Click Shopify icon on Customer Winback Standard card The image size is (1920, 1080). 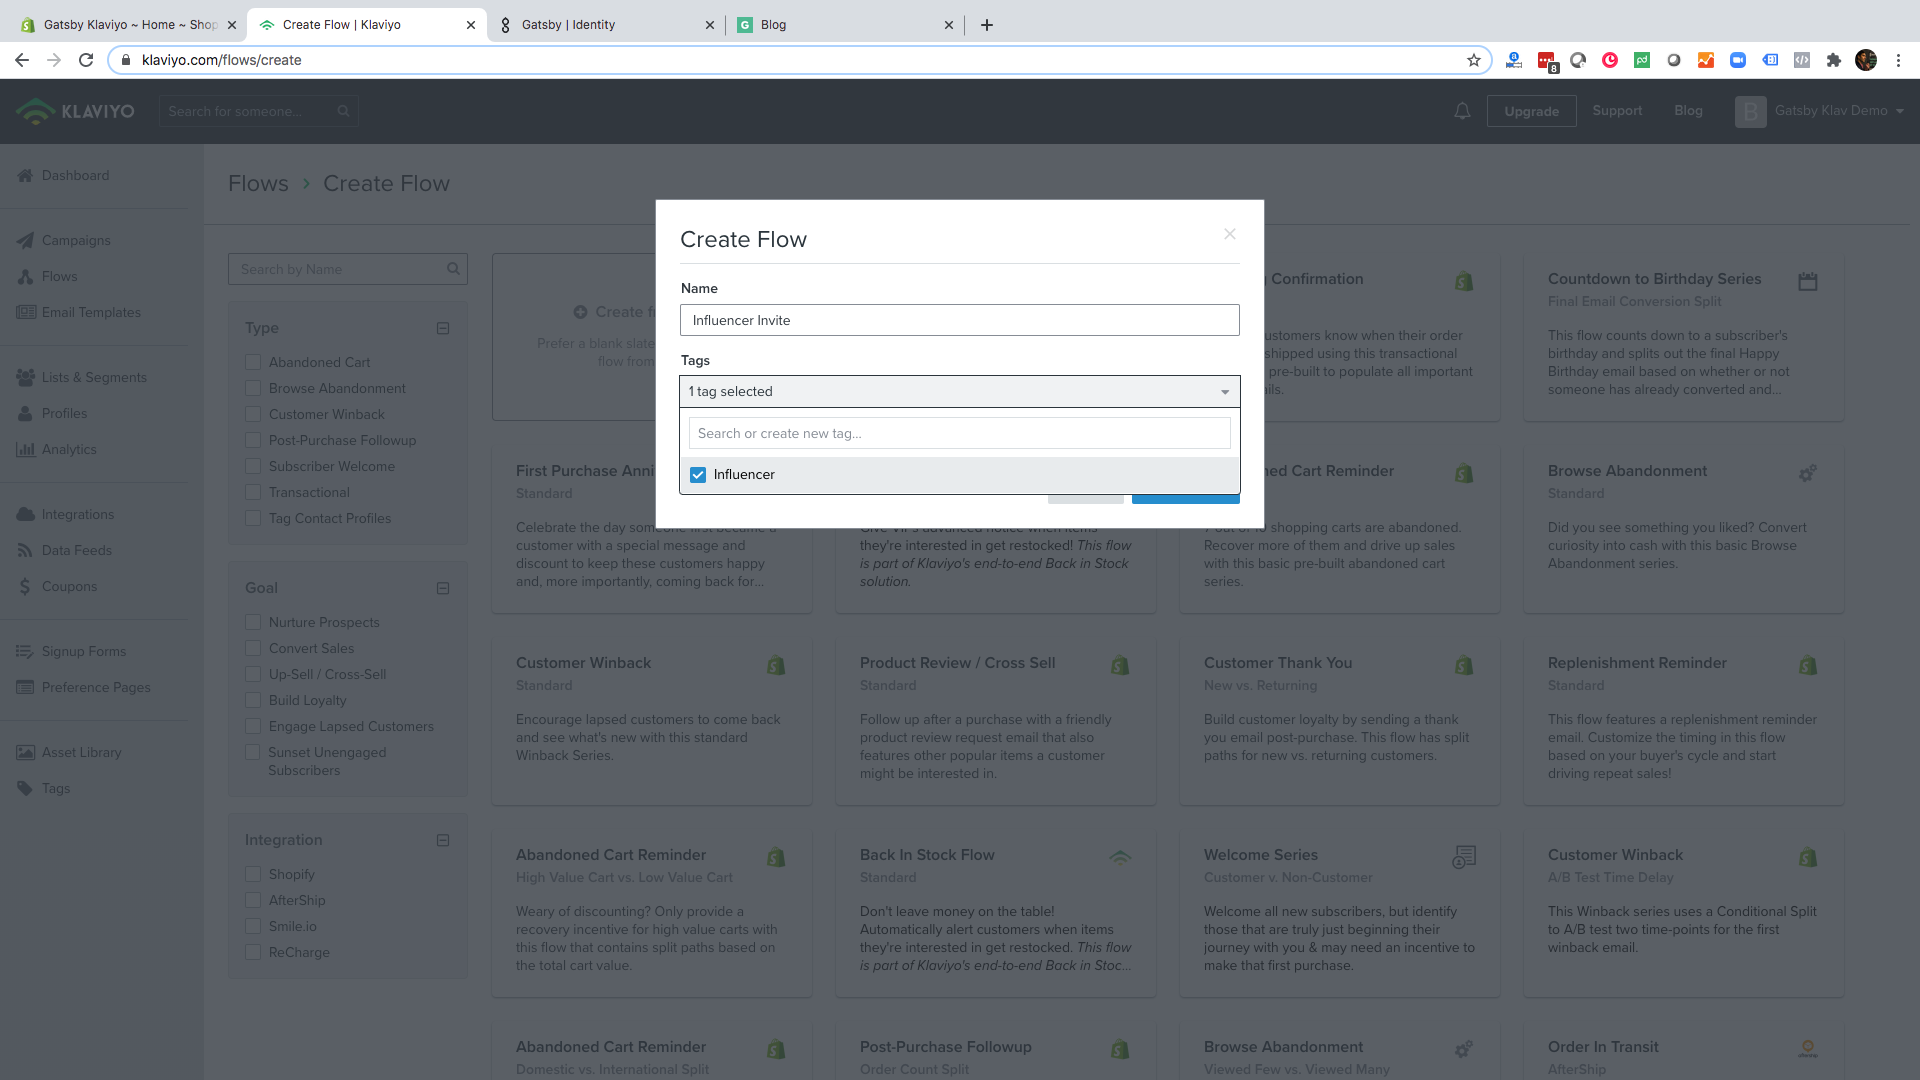pos(776,665)
